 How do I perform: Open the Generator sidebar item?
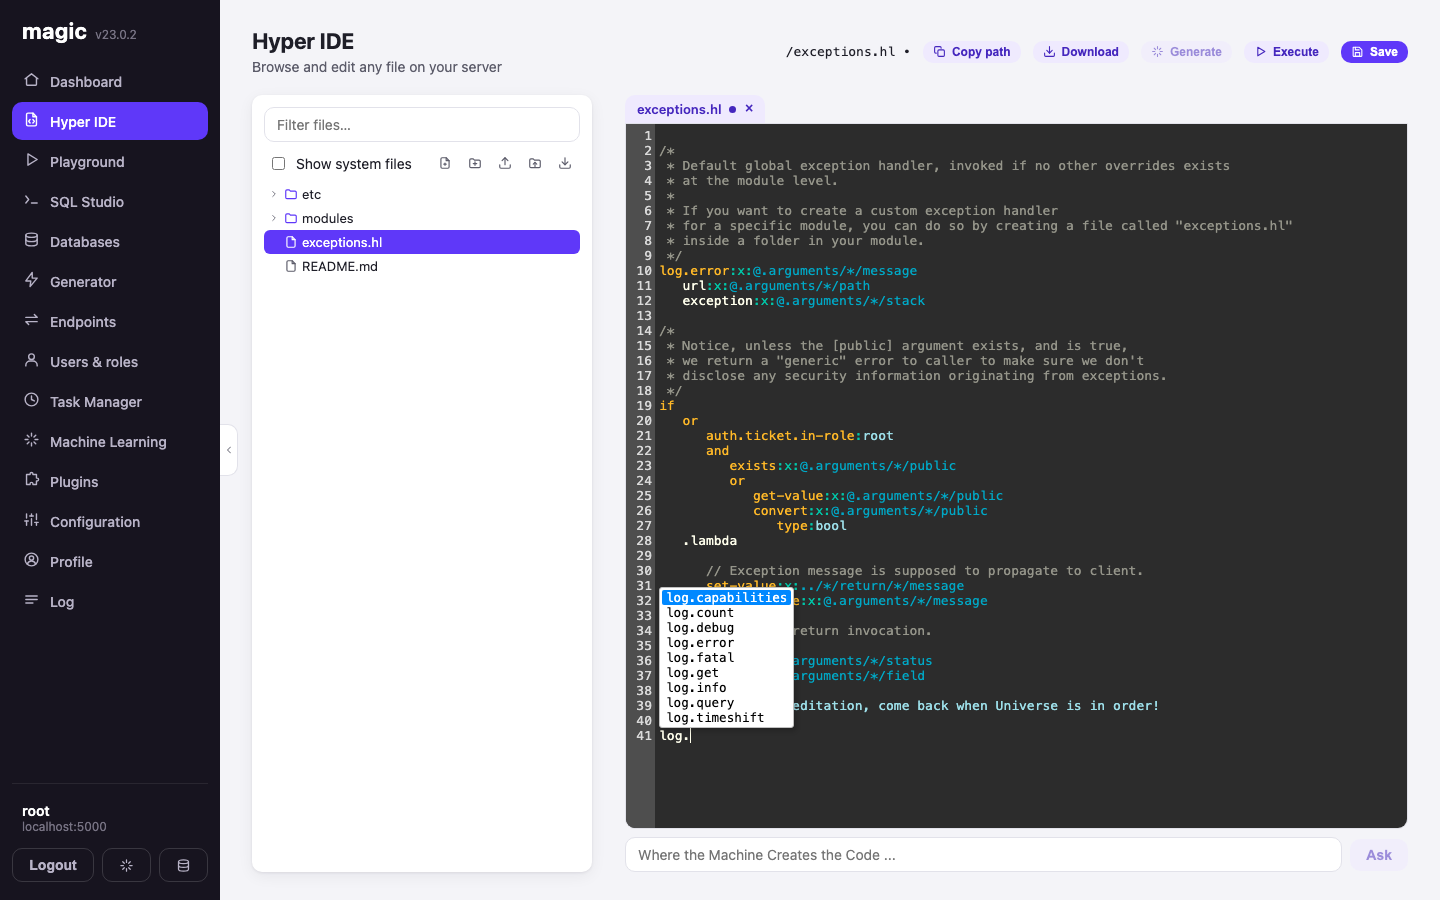pos(110,282)
